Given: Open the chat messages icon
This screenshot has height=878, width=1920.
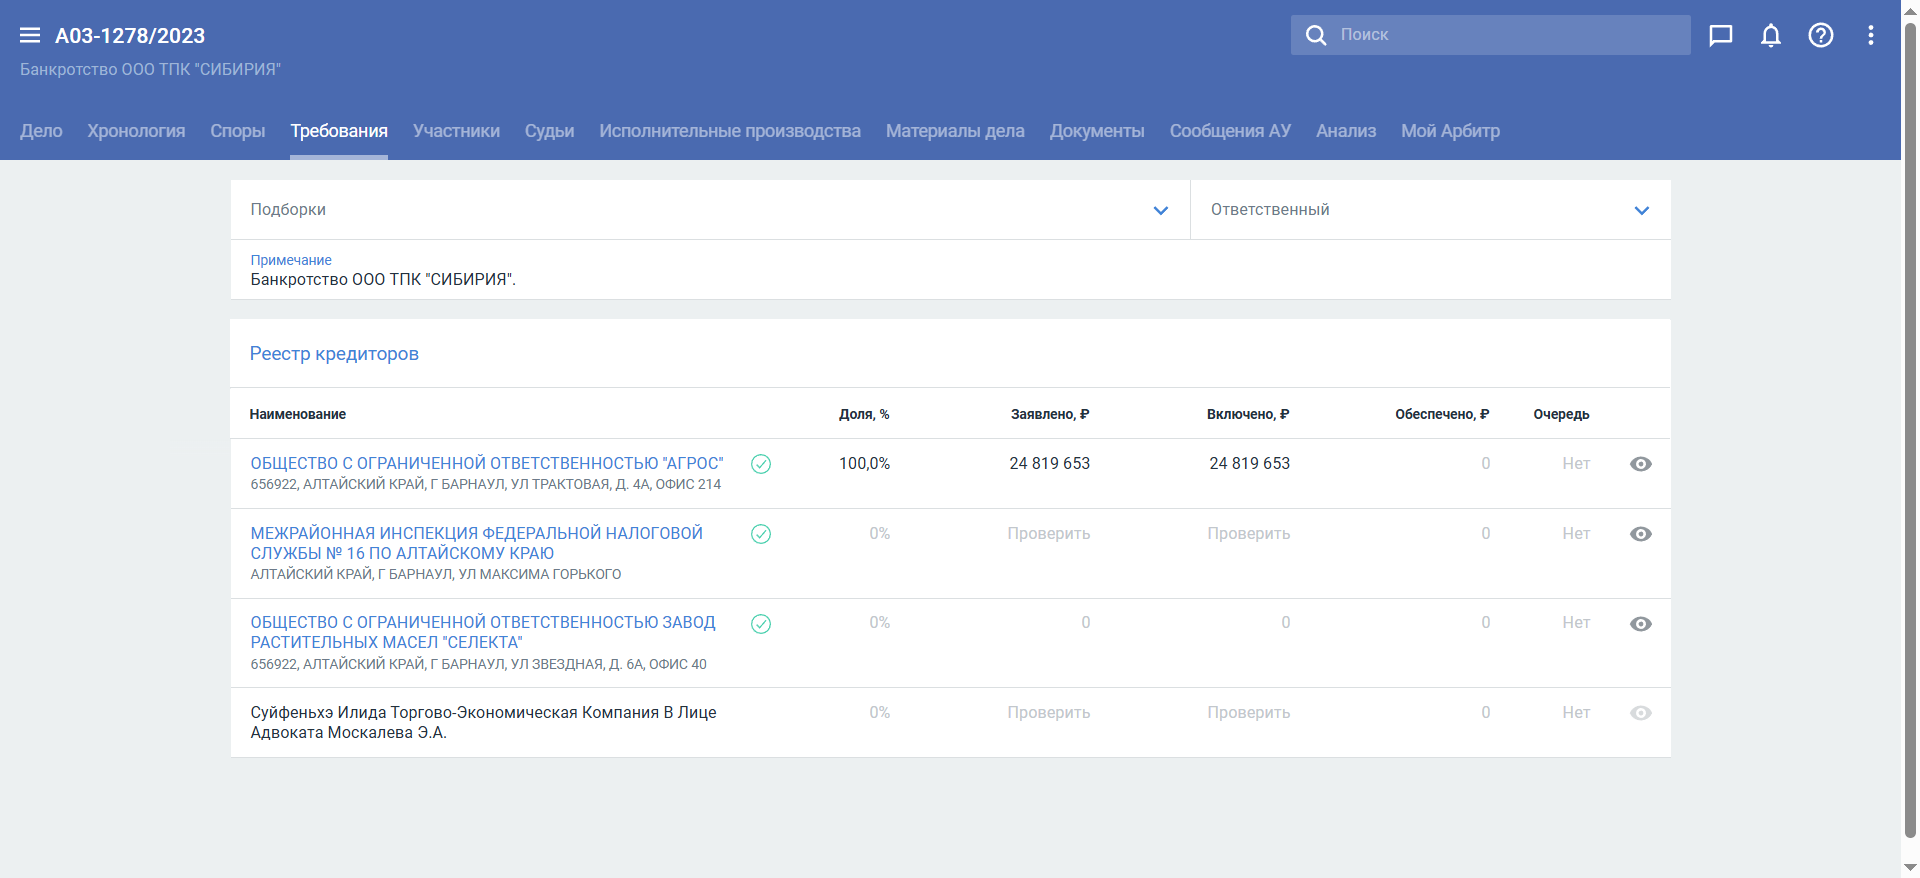Looking at the screenshot, I should [x=1721, y=36].
